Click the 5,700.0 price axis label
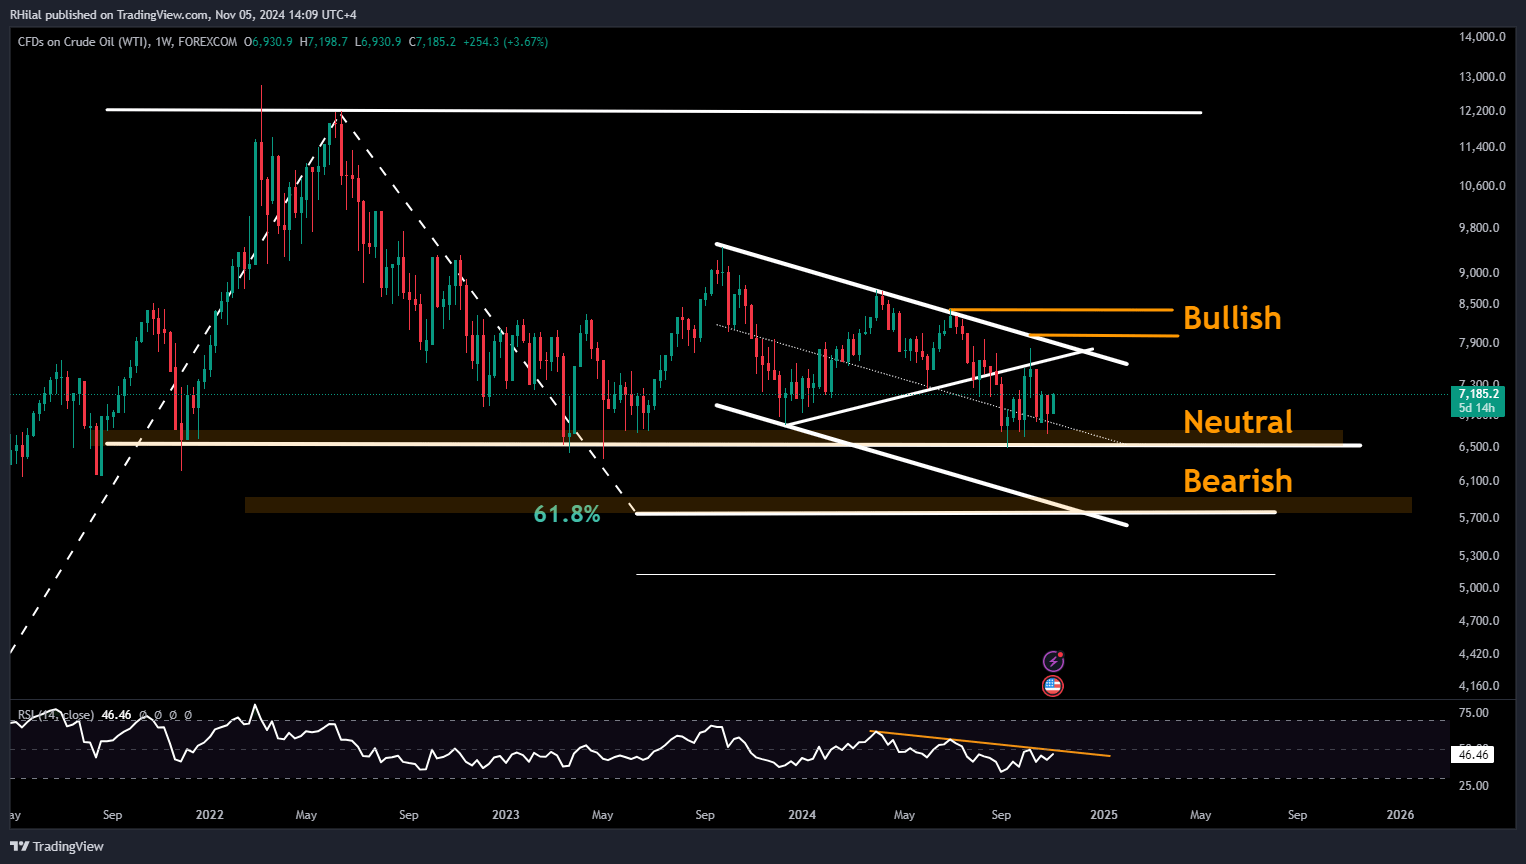 pyautogui.click(x=1479, y=518)
